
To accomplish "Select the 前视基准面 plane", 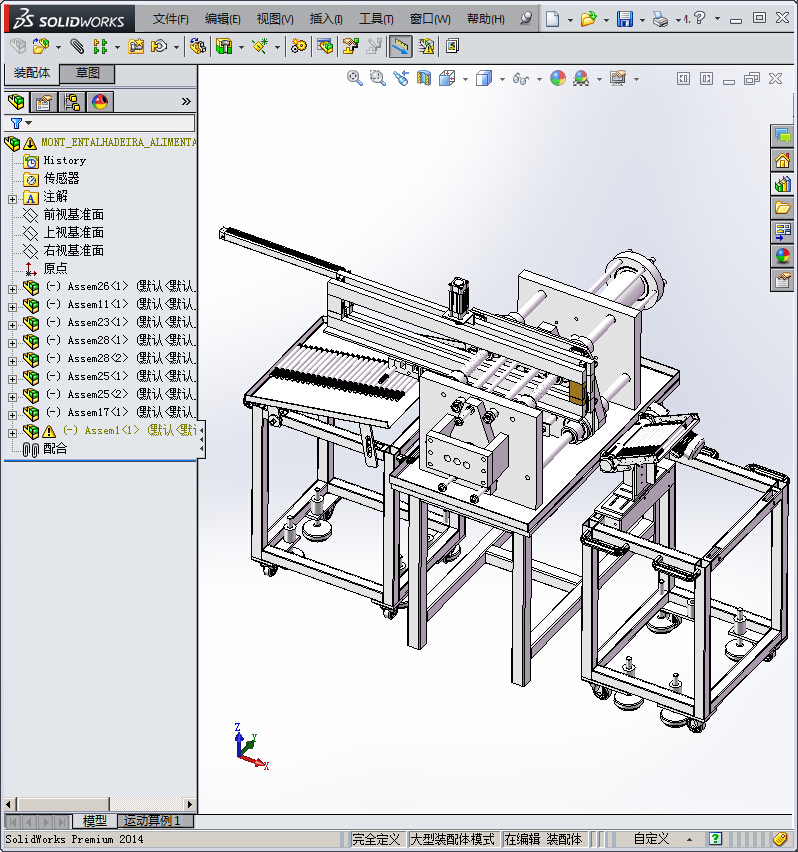I will click(x=73, y=215).
